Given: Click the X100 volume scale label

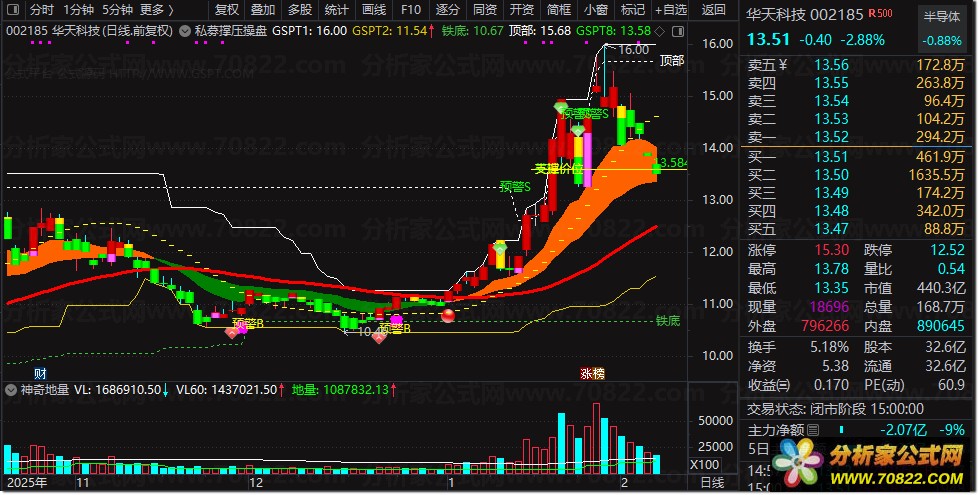Looking at the screenshot, I should (x=704, y=465).
